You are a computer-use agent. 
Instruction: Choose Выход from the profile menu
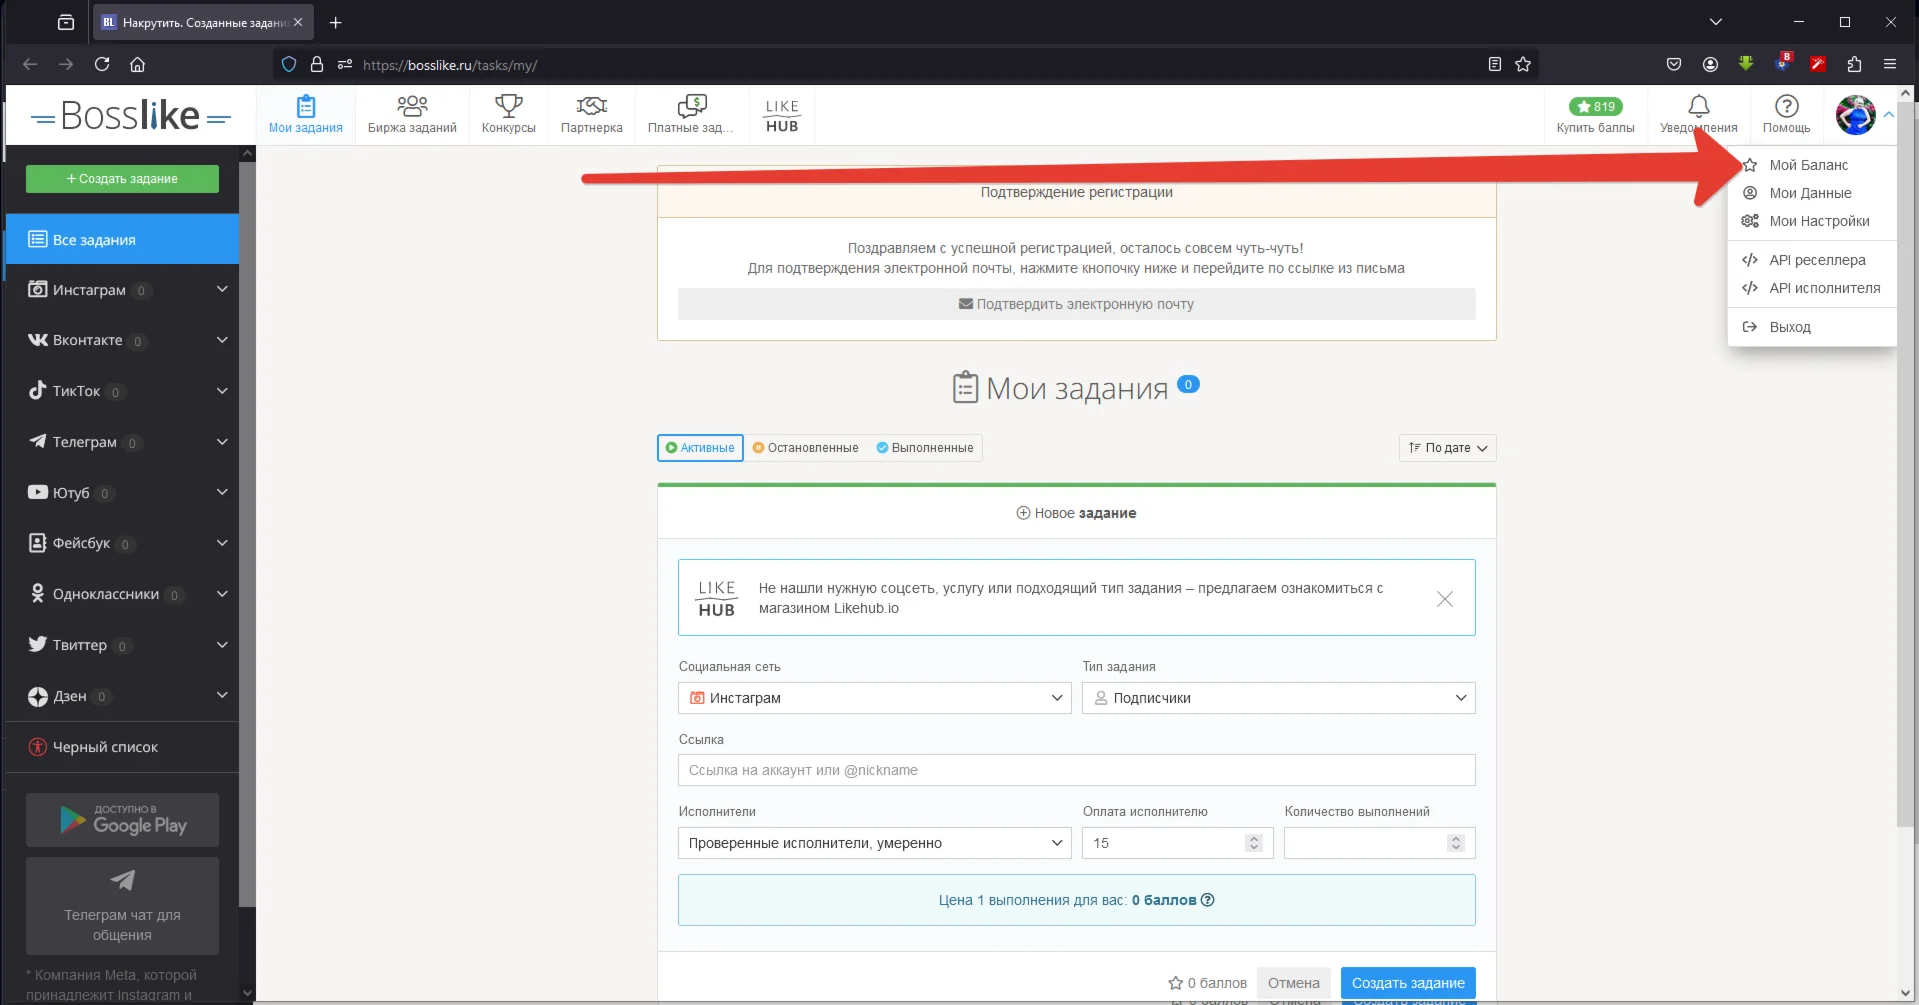1789,327
